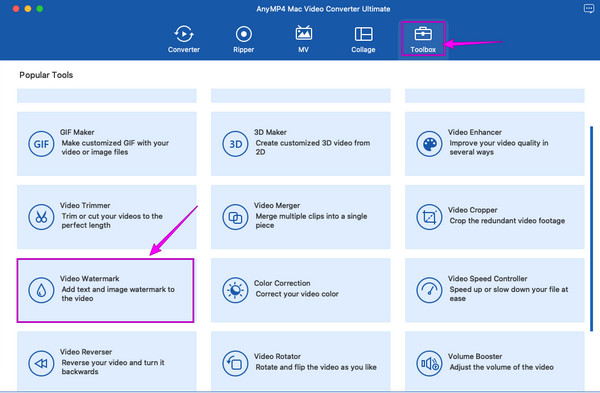Click the Collage layout icon
600x393 pixels.
tap(363, 34)
